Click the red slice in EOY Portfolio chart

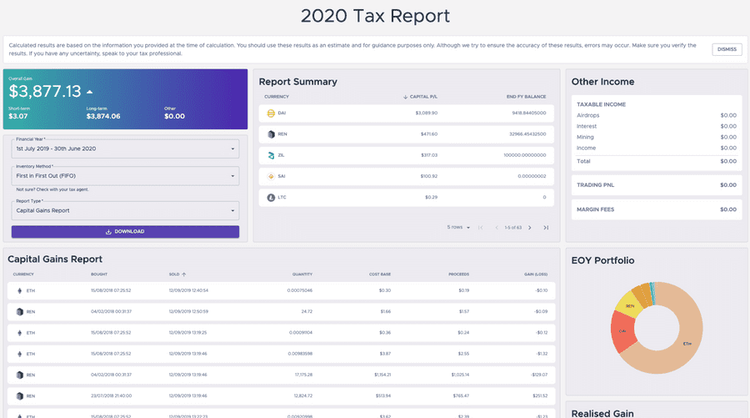pos(624,332)
